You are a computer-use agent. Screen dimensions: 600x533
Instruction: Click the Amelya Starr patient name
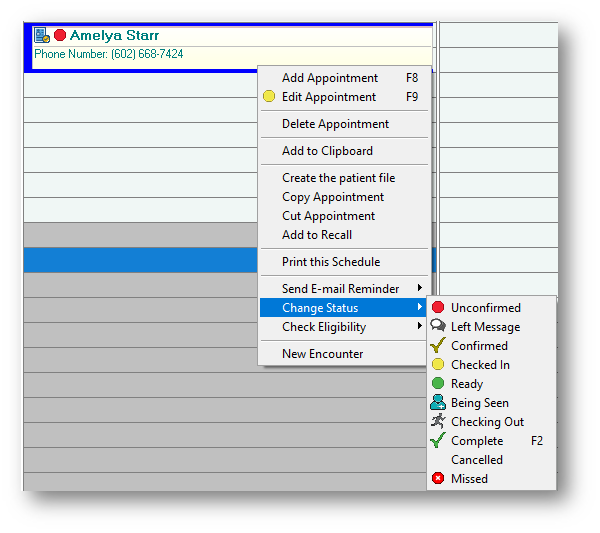coord(114,35)
